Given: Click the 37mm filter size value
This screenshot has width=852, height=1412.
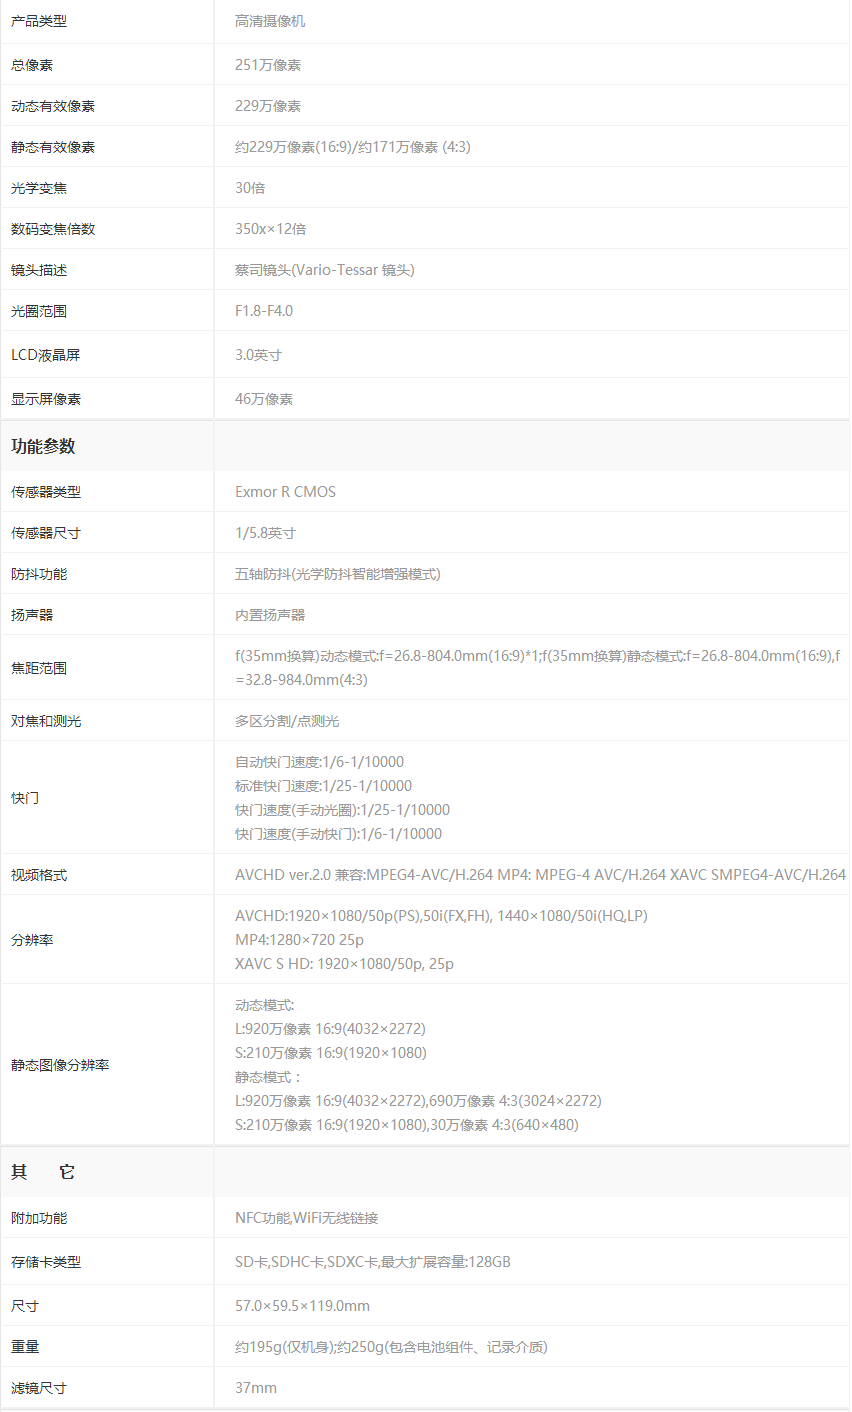Looking at the screenshot, I should (x=256, y=1388).
